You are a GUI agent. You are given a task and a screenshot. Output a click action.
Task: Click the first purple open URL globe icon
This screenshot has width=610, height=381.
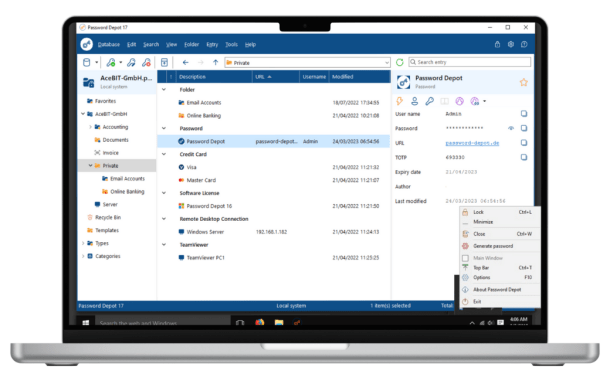click(460, 101)
